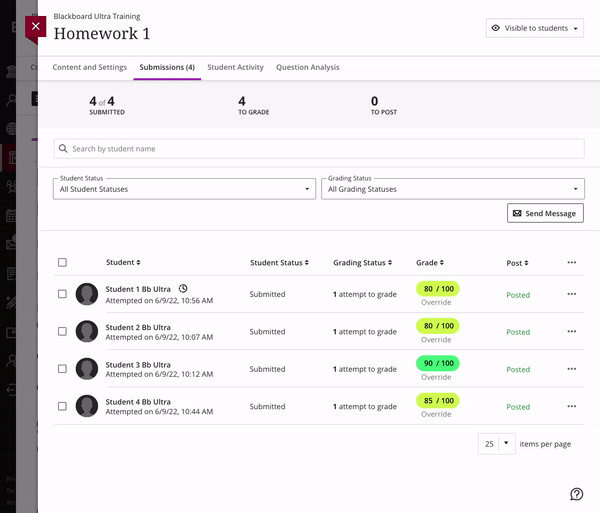Screen dimensions: 600x513
Task: Click the 80 / 100 grade pill for Student 1
Action: (438, 289)
